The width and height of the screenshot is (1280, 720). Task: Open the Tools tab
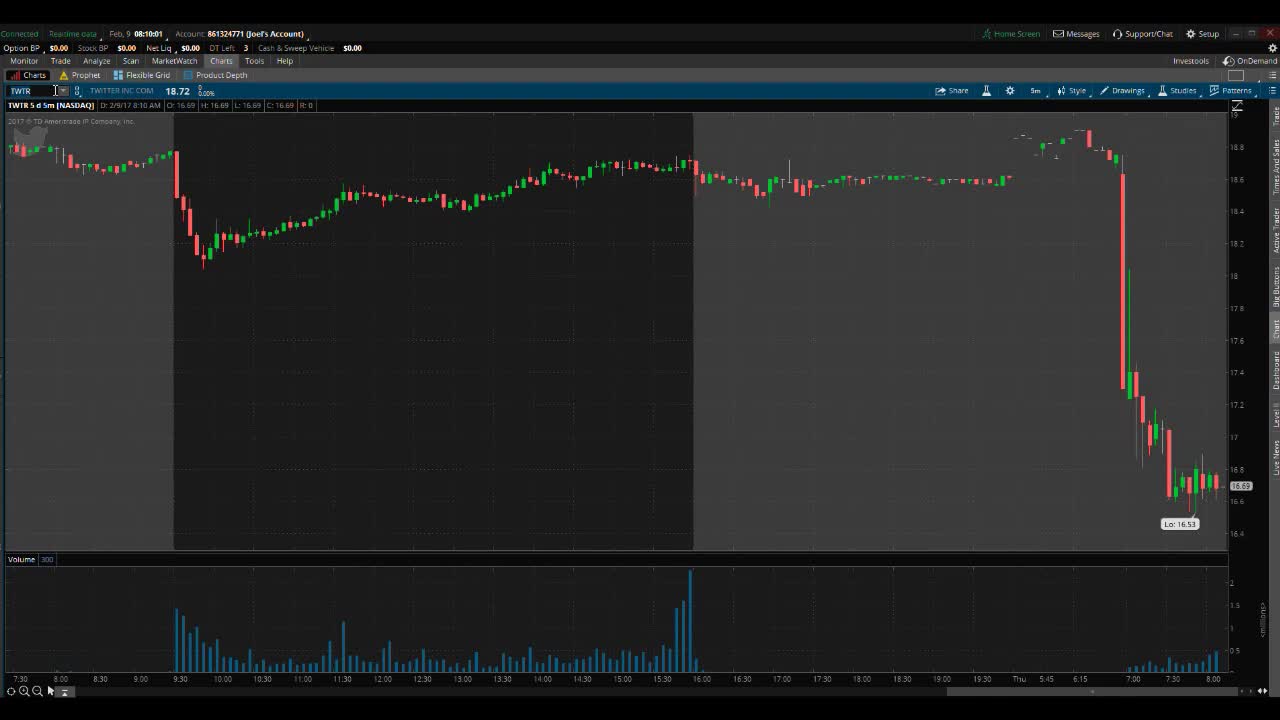[x=254, y=61]
